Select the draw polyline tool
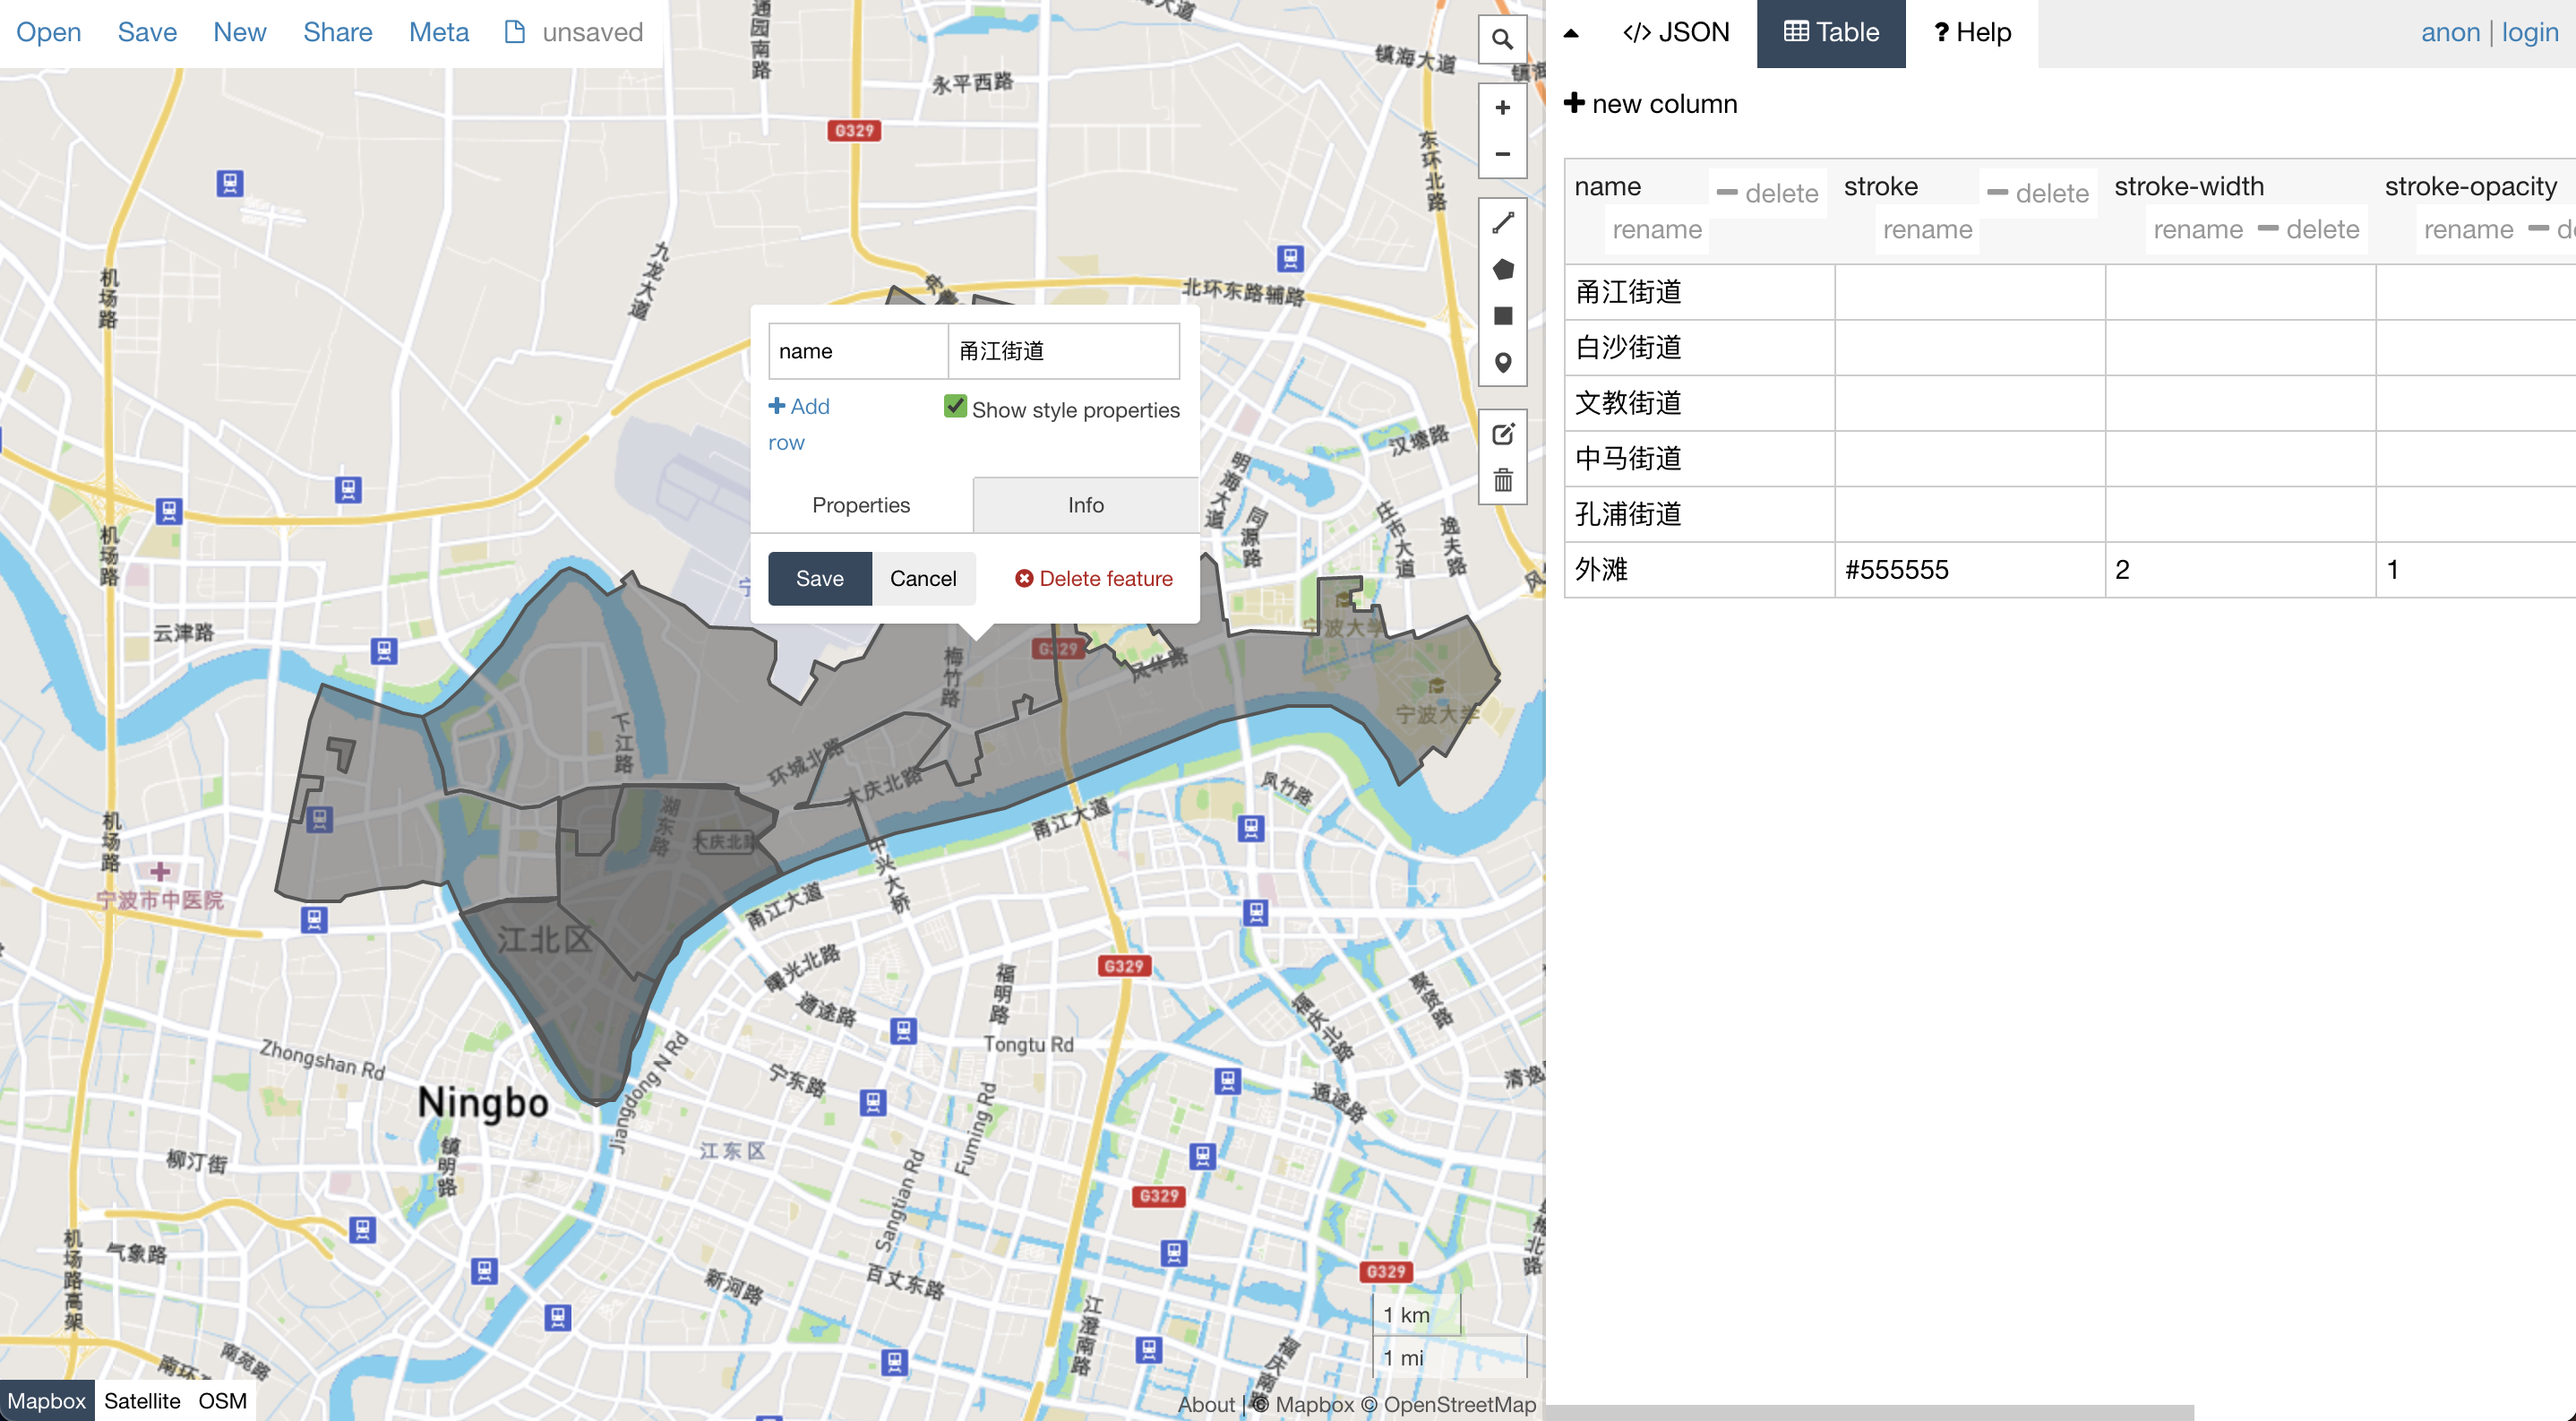Image resolution: width=2576 pixels, height=1421 pixels. click(x=1501, y=223)
